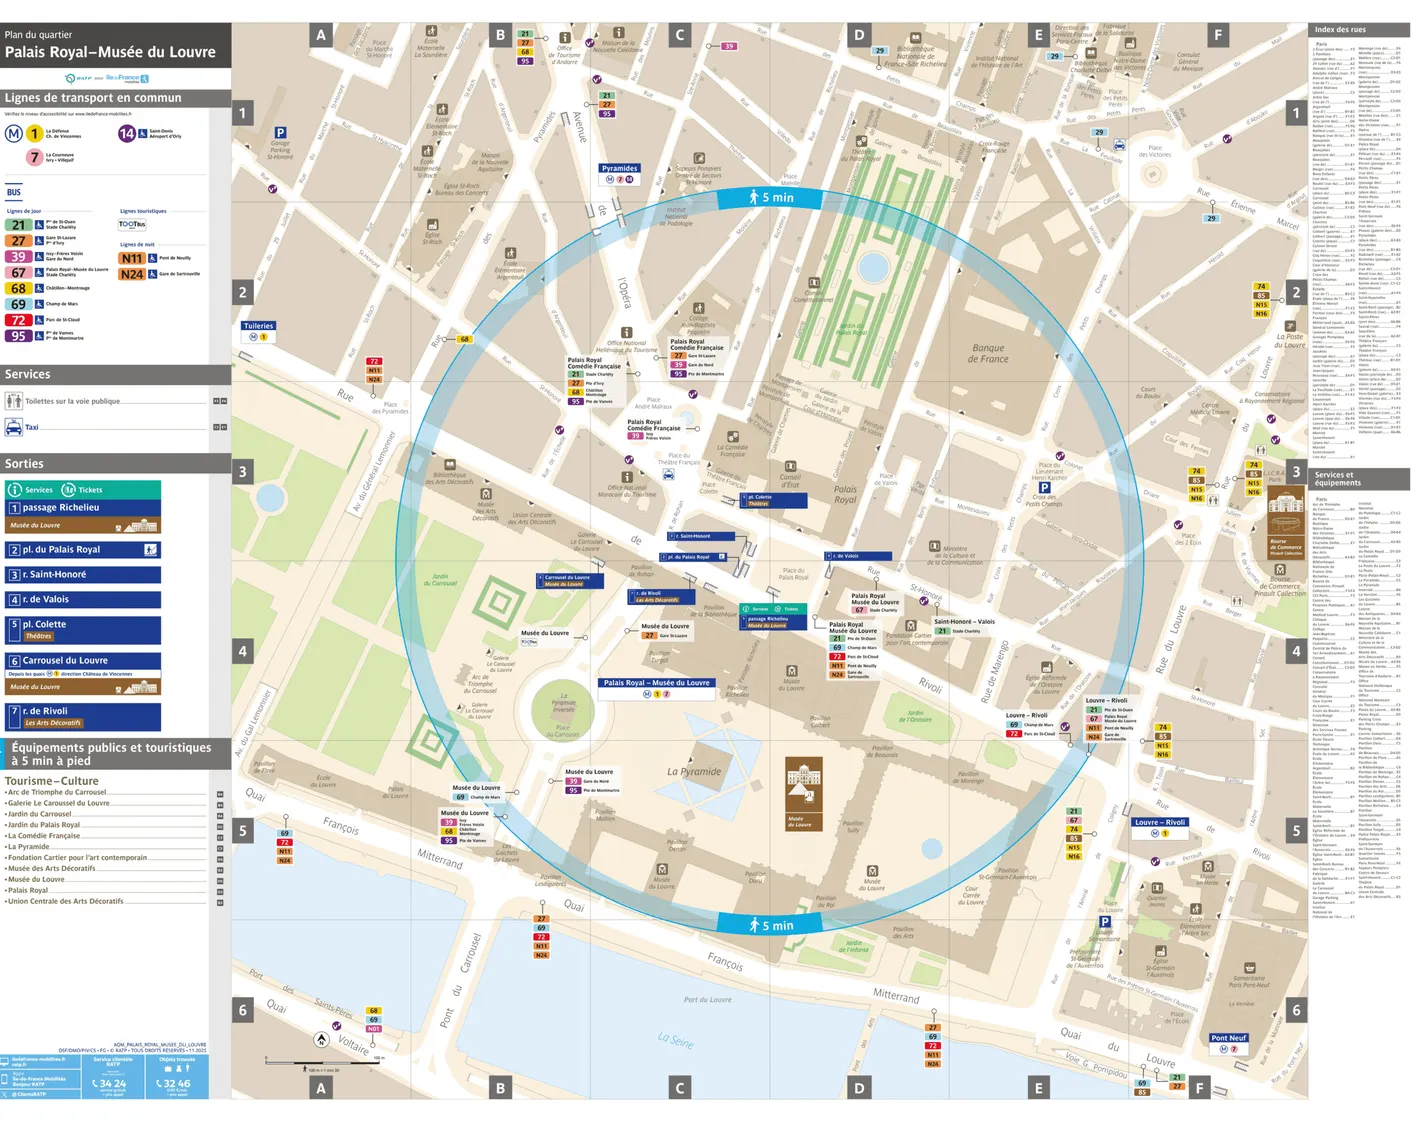Click the top 5 min walking pedestrian marker

coord(770,197)
